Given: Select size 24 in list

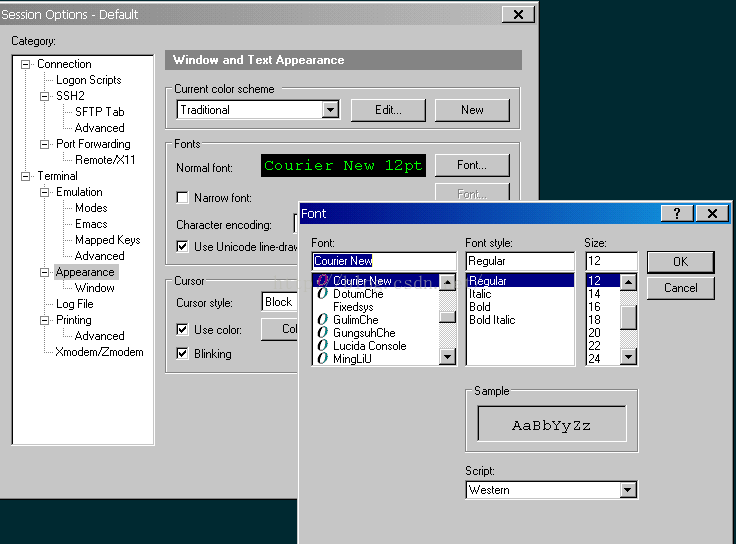Looking at the screenshot, I should coord(594,359).
